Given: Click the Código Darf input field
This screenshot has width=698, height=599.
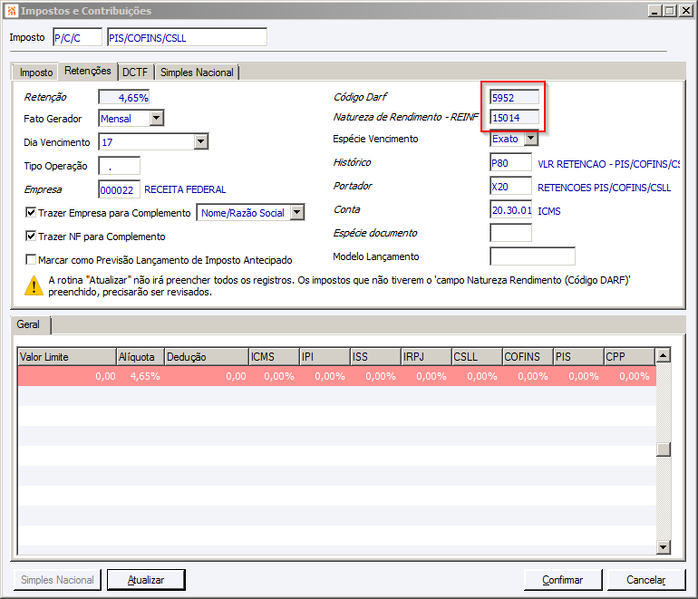Looking at the screenshot, I should click(514, 97).
